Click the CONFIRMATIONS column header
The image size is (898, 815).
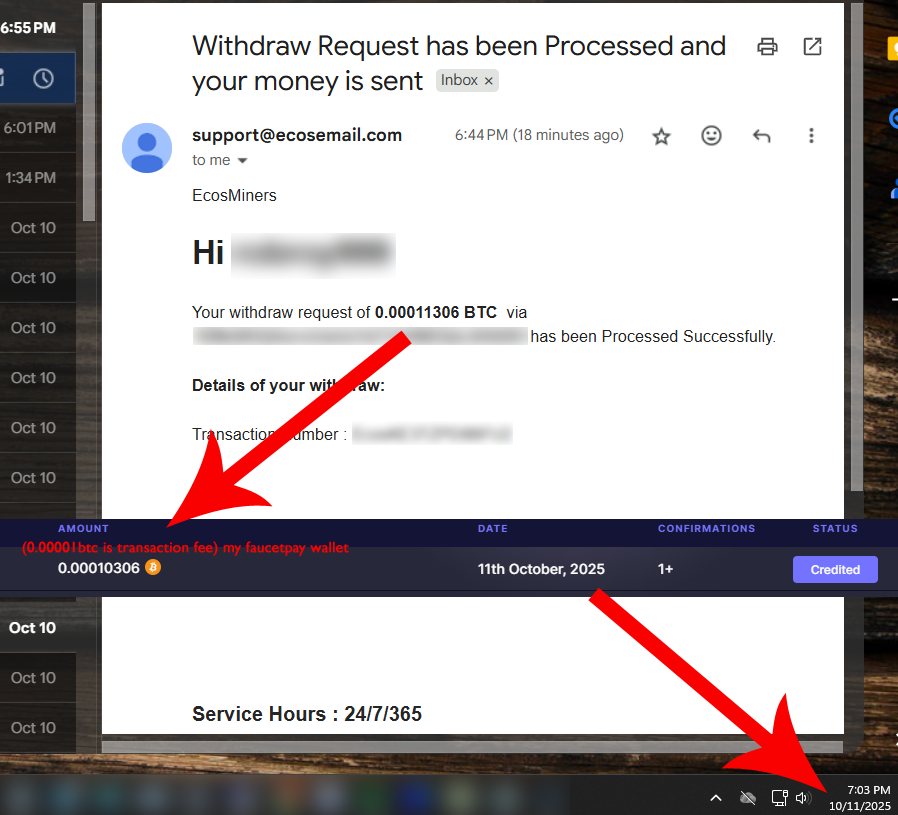click(x=706, y=529)
